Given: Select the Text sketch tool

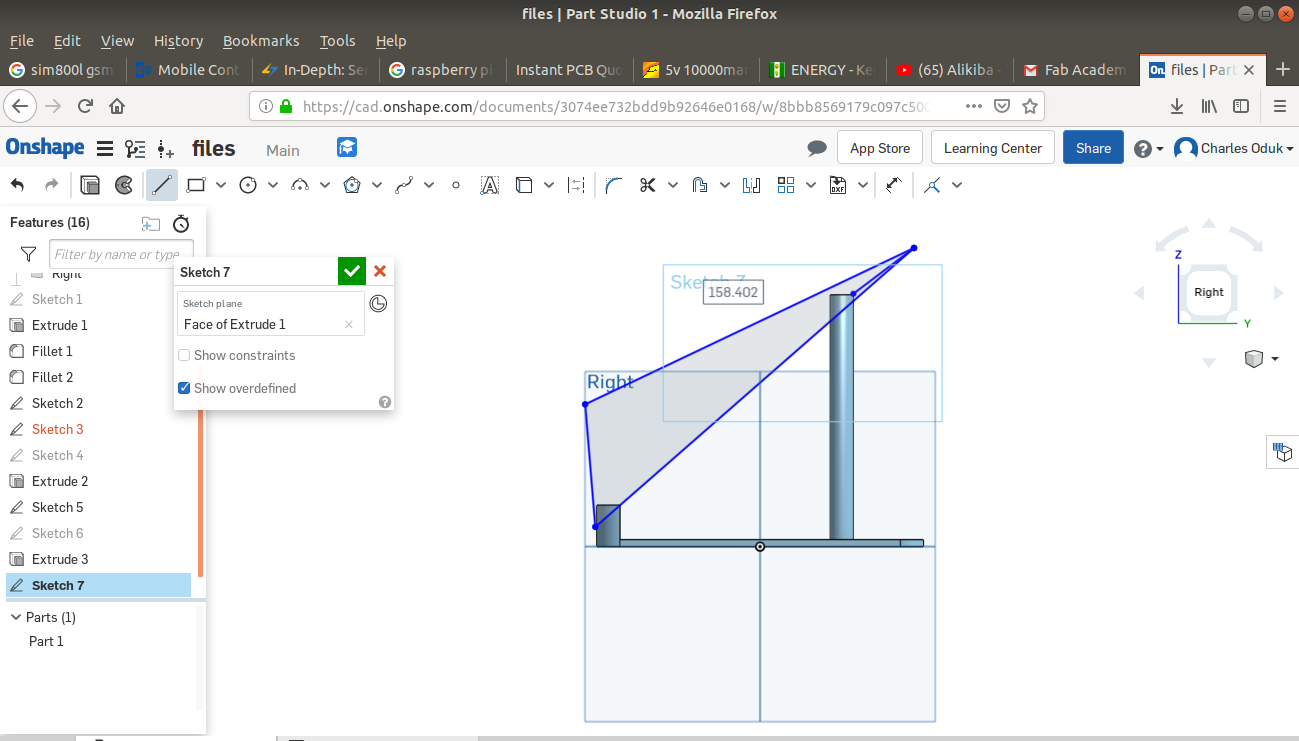Looking at the screenshot, I should tap(489, 185).
